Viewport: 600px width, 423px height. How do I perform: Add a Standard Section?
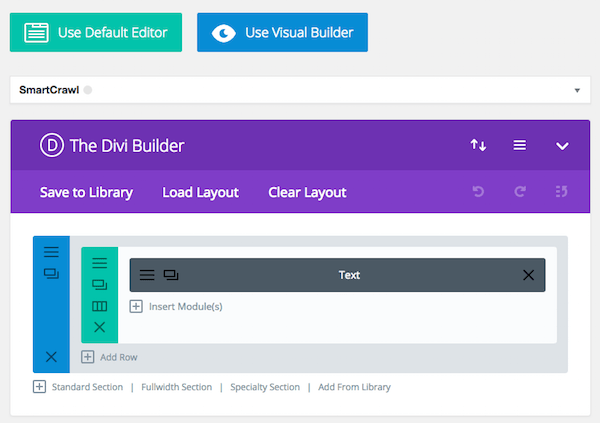pyautogui.click(x=87, y=387)
